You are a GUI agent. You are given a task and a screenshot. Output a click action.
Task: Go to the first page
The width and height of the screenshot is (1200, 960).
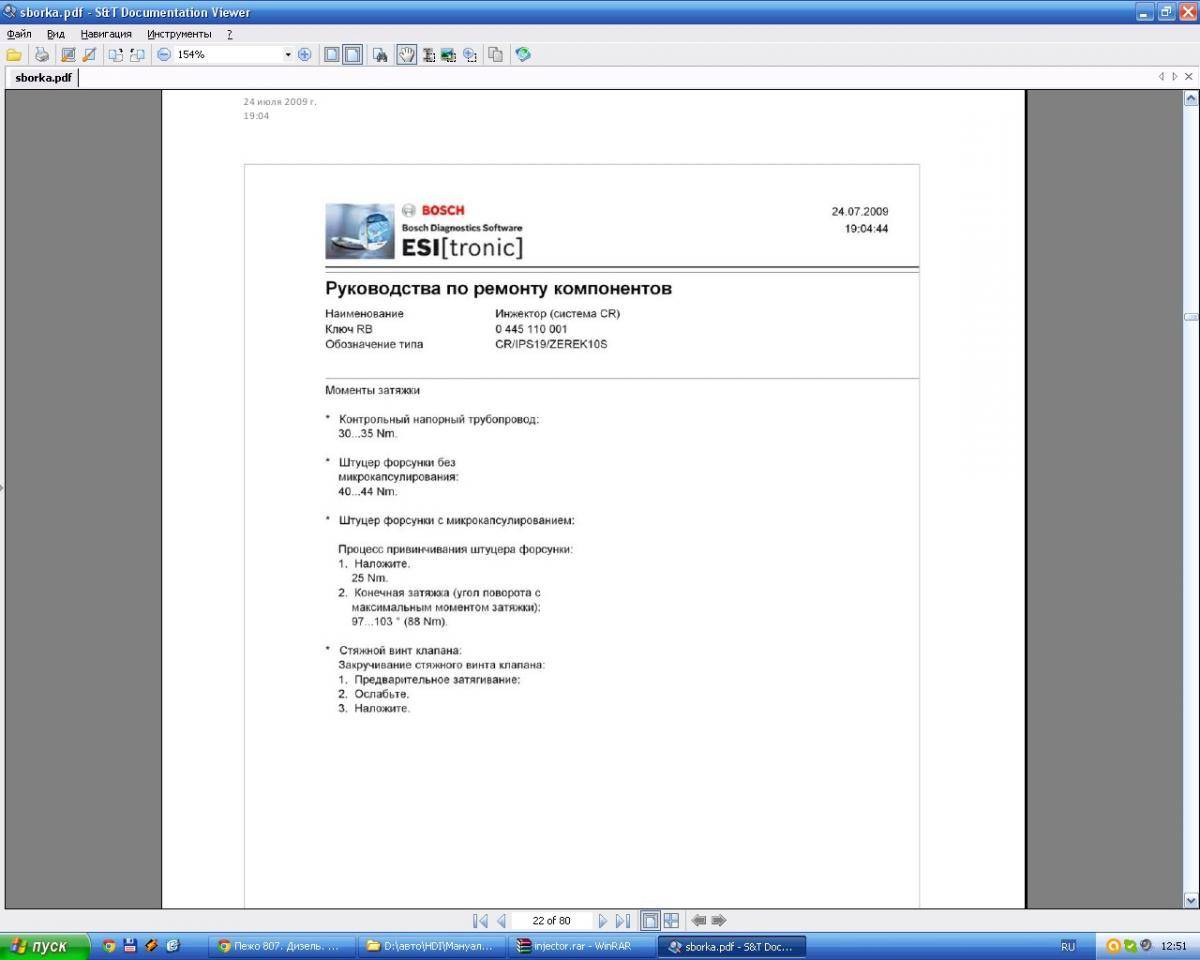click(x=480, y=920)
